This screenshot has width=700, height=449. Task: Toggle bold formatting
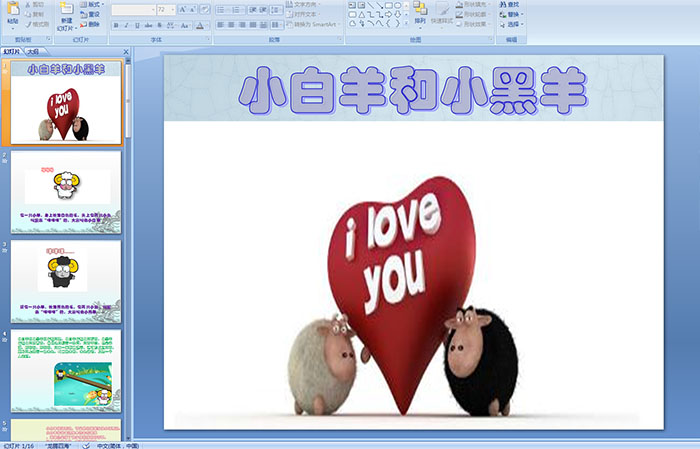click(x=116, y=25)
